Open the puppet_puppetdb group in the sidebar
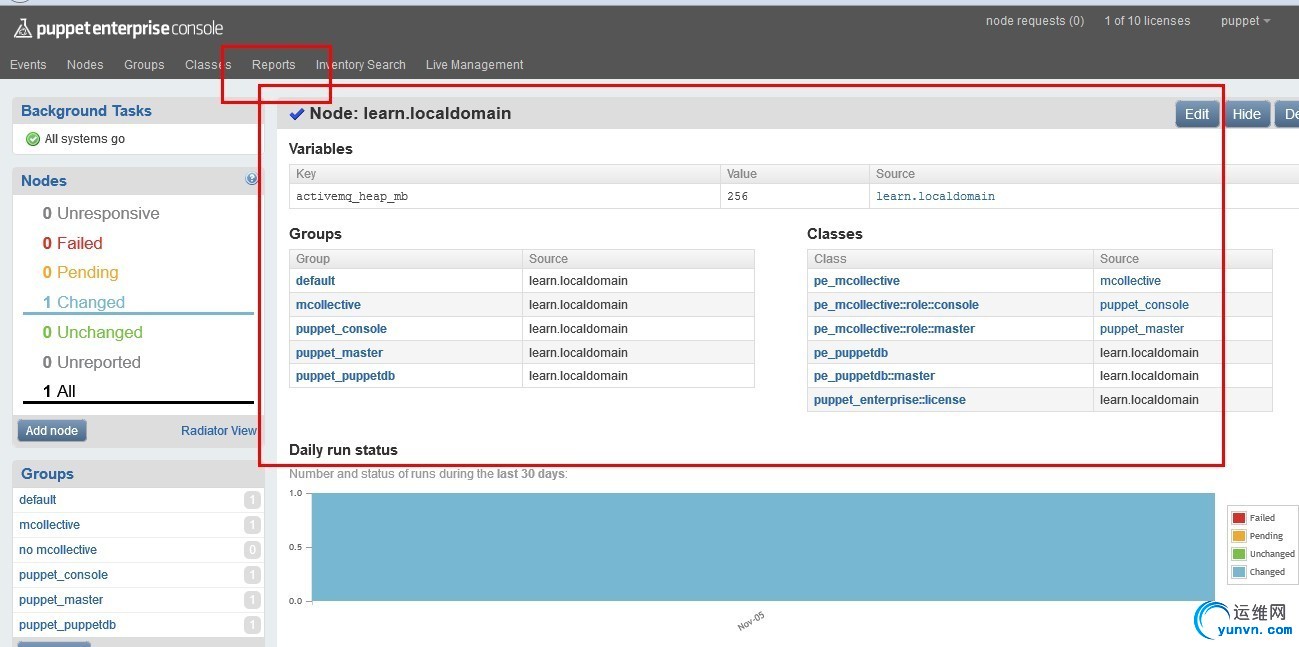This screenshot has height=647, width=1299. tap(67, 625)
